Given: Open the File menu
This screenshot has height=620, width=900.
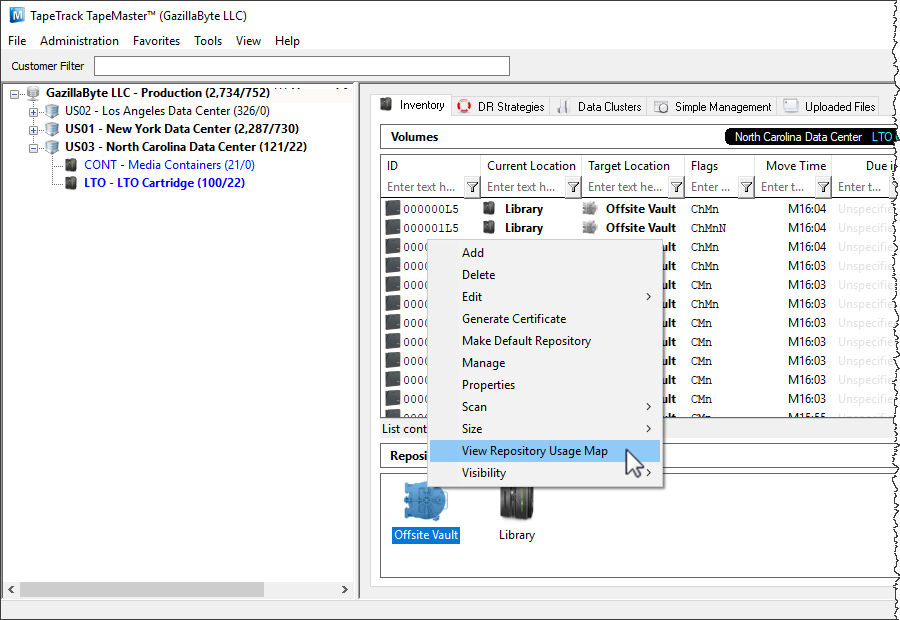Looking at the screenshot, I should (x=17, y=41).
